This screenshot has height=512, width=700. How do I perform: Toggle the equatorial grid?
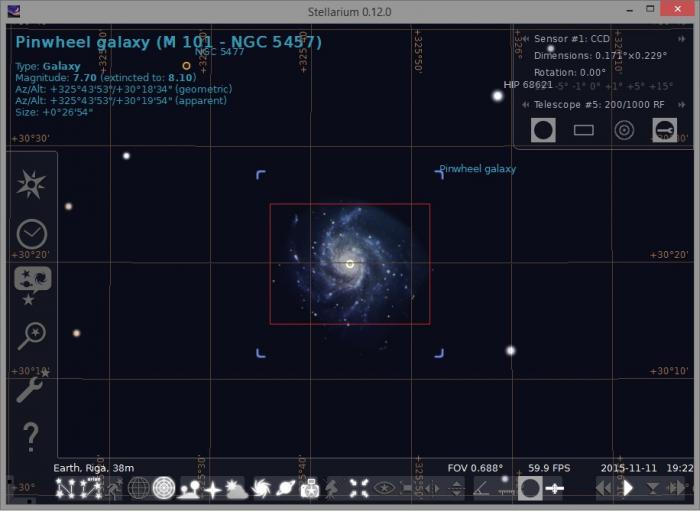(x=138, y=488)
